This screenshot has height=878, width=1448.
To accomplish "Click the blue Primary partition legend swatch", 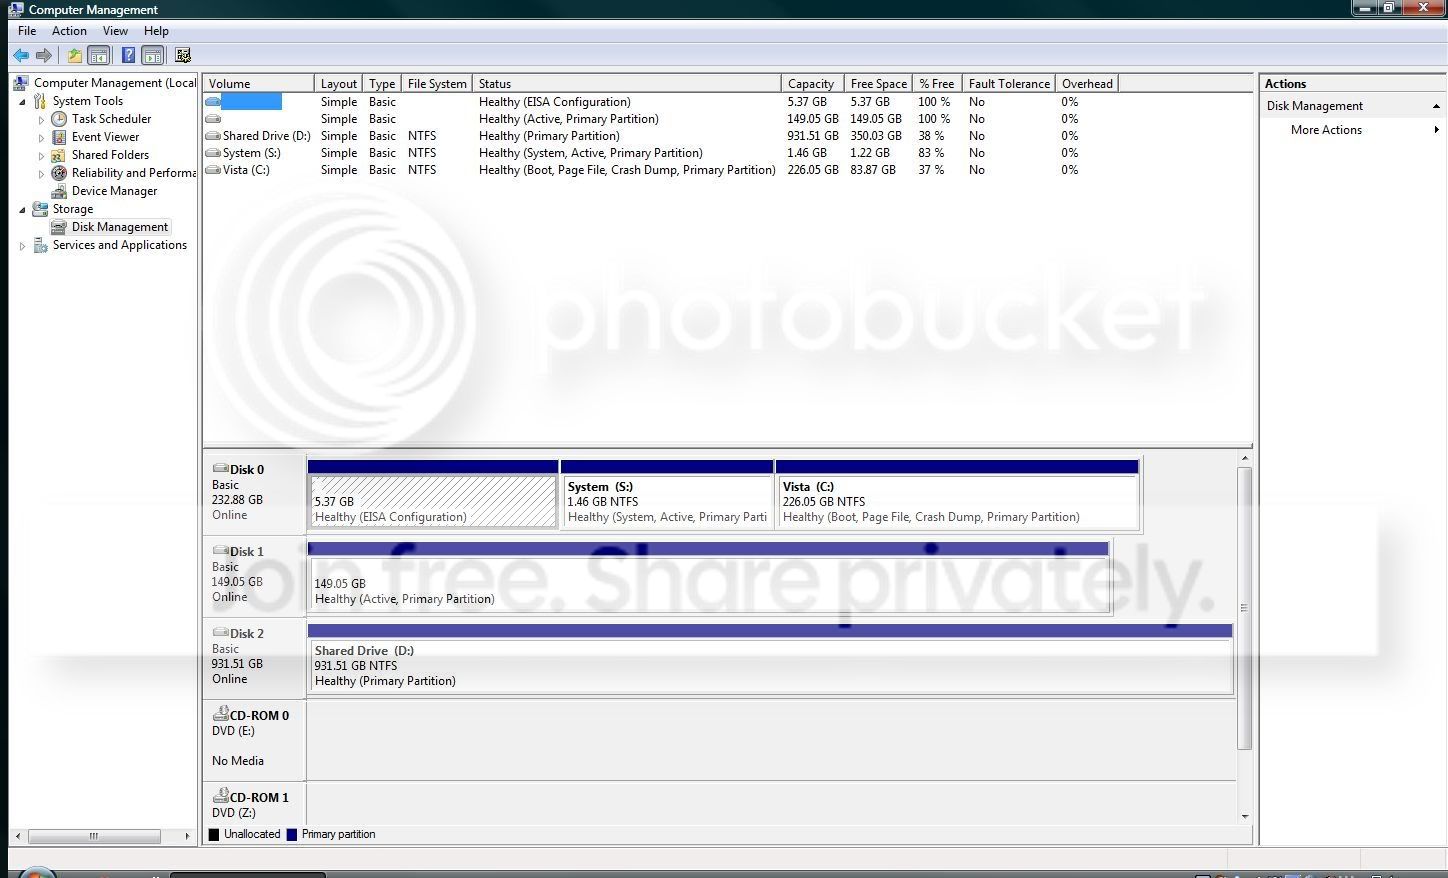I will coord(292,834).
